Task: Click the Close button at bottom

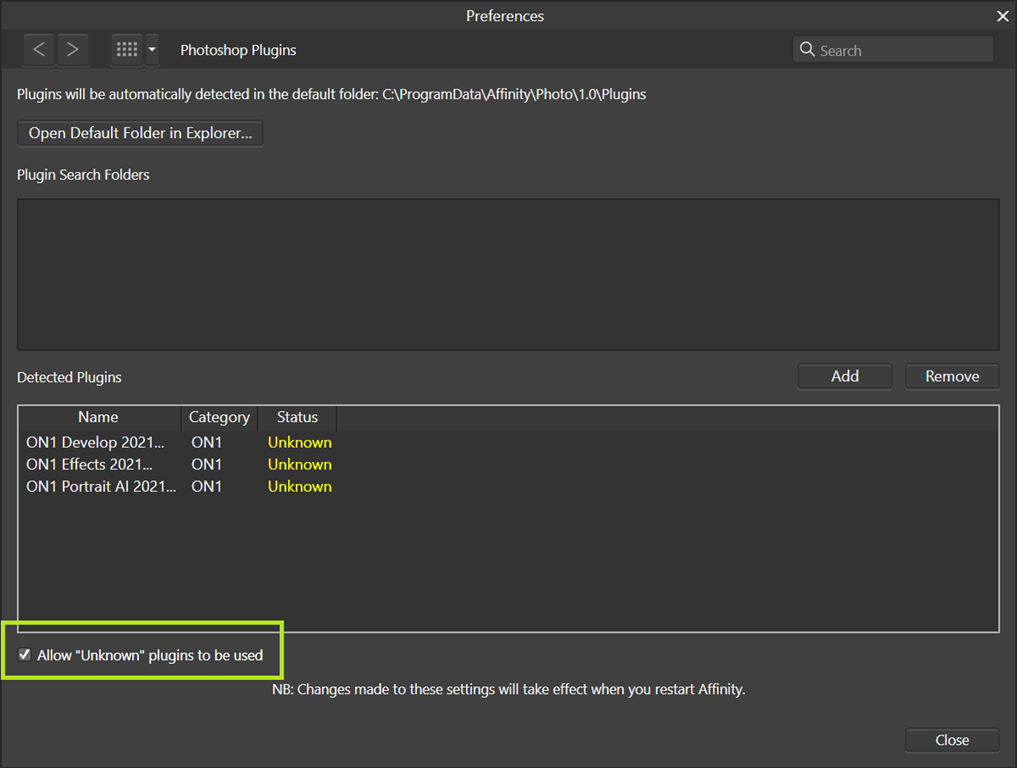Action: coord(951,740)
